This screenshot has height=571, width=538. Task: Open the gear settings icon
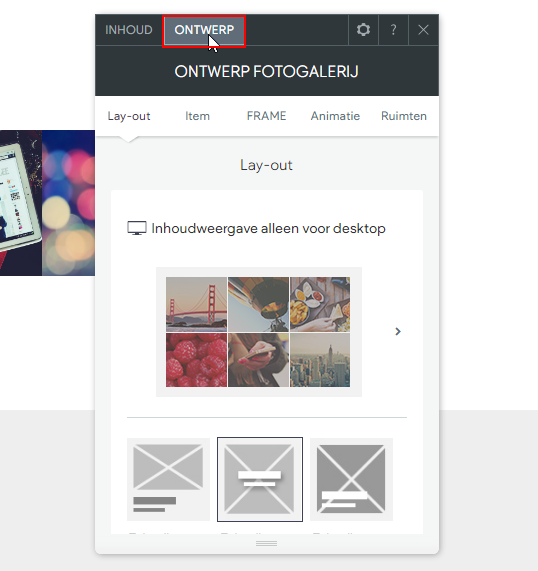tap(363, 30)
